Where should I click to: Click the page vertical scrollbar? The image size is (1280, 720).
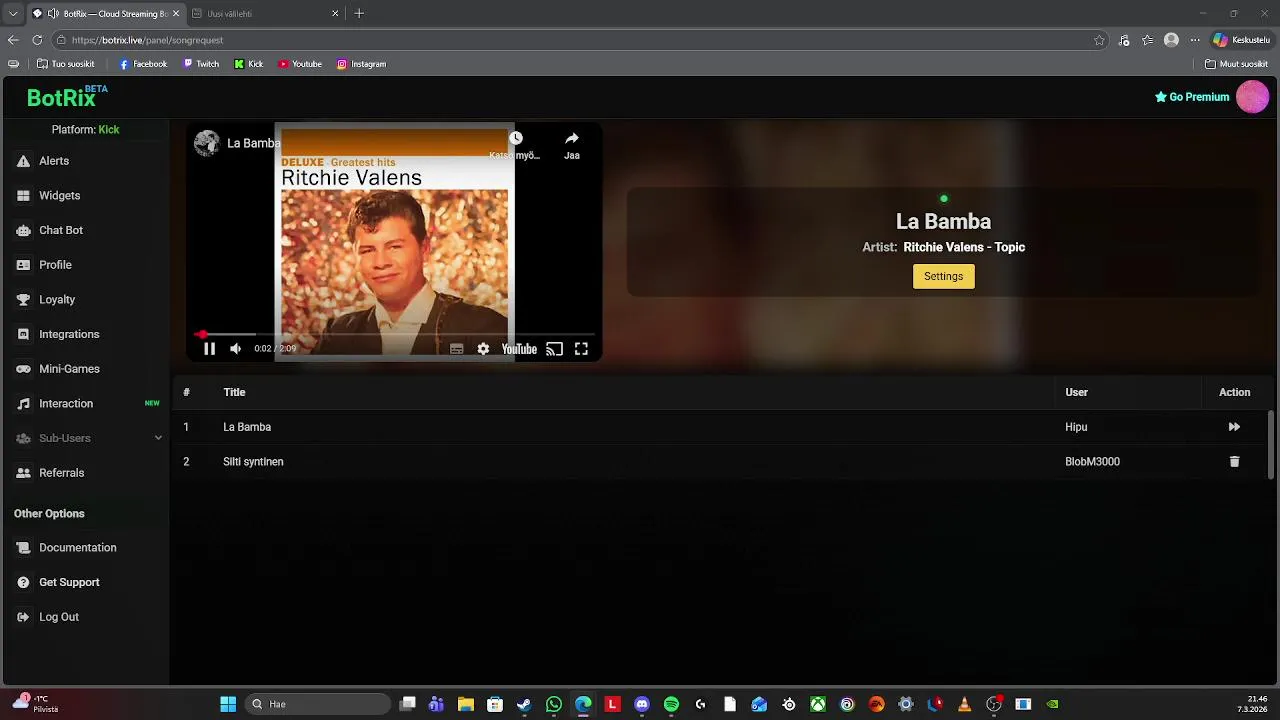tap(1272, 445)
